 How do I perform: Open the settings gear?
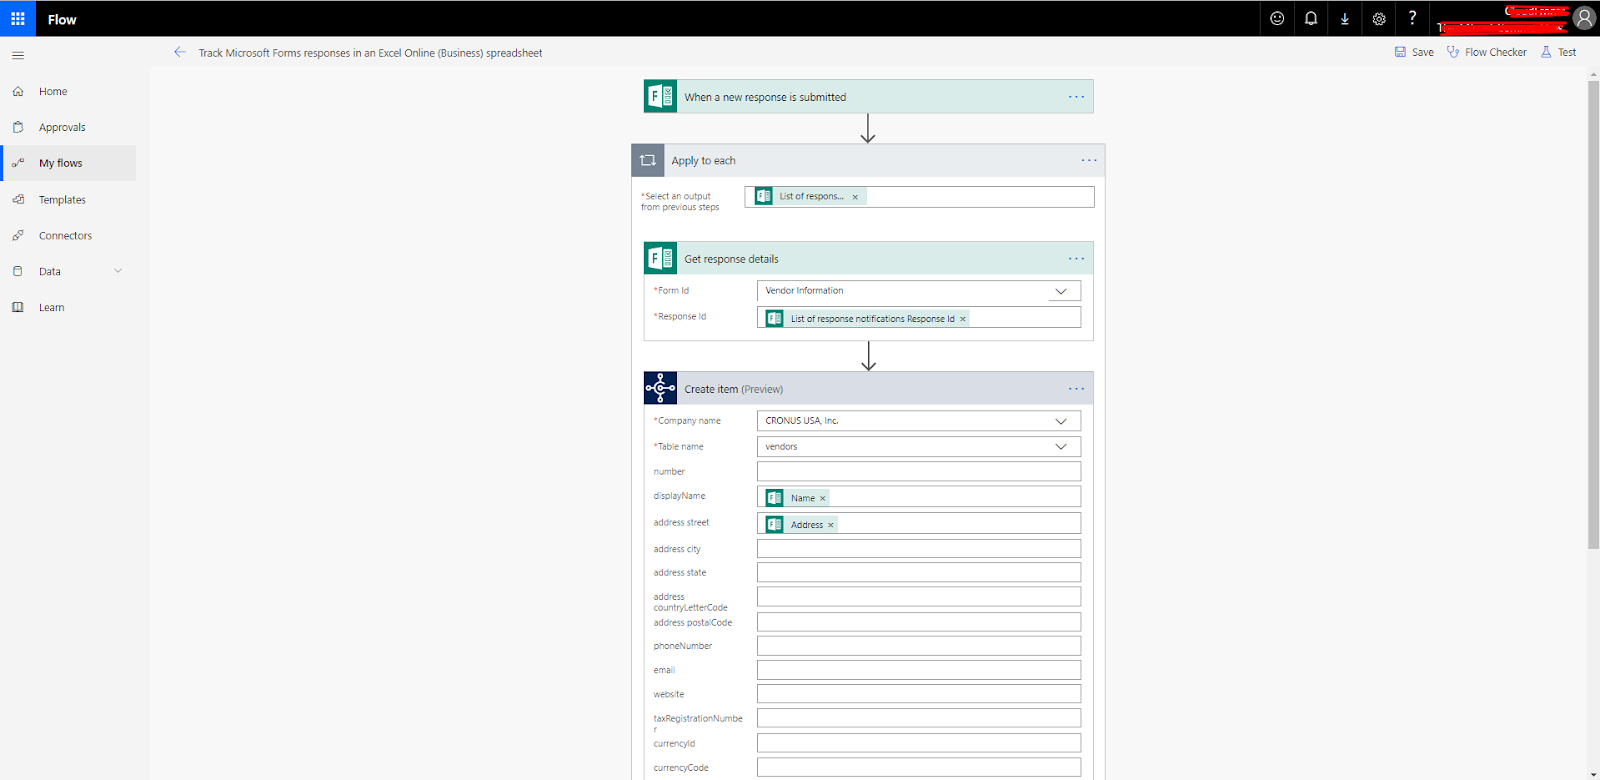pos(1379,18)
